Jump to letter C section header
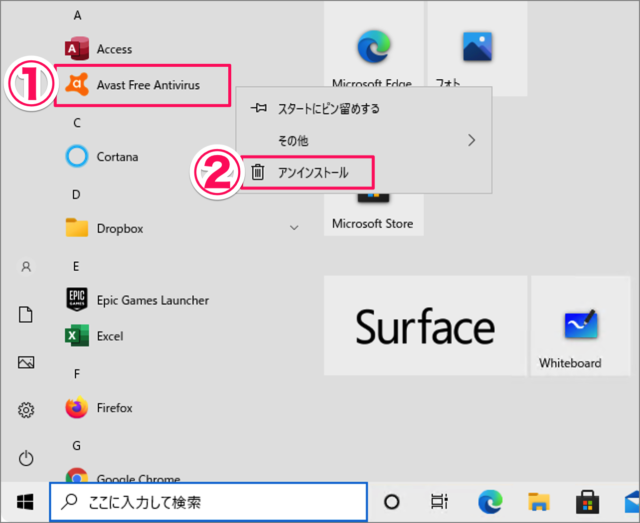 point(76,122)
